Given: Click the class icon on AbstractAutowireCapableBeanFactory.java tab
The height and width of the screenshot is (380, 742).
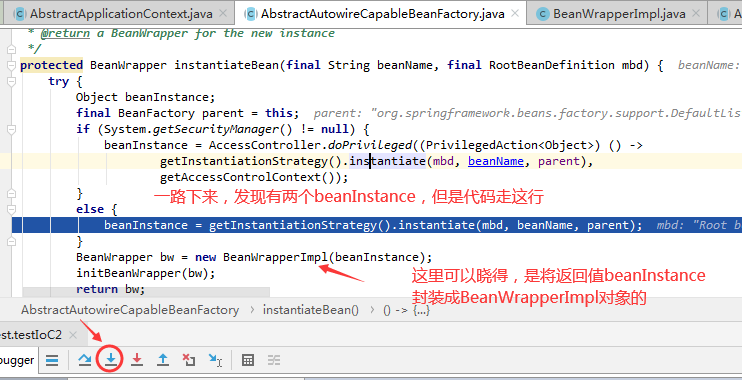Looking at the screenshot, I should 251,14.
